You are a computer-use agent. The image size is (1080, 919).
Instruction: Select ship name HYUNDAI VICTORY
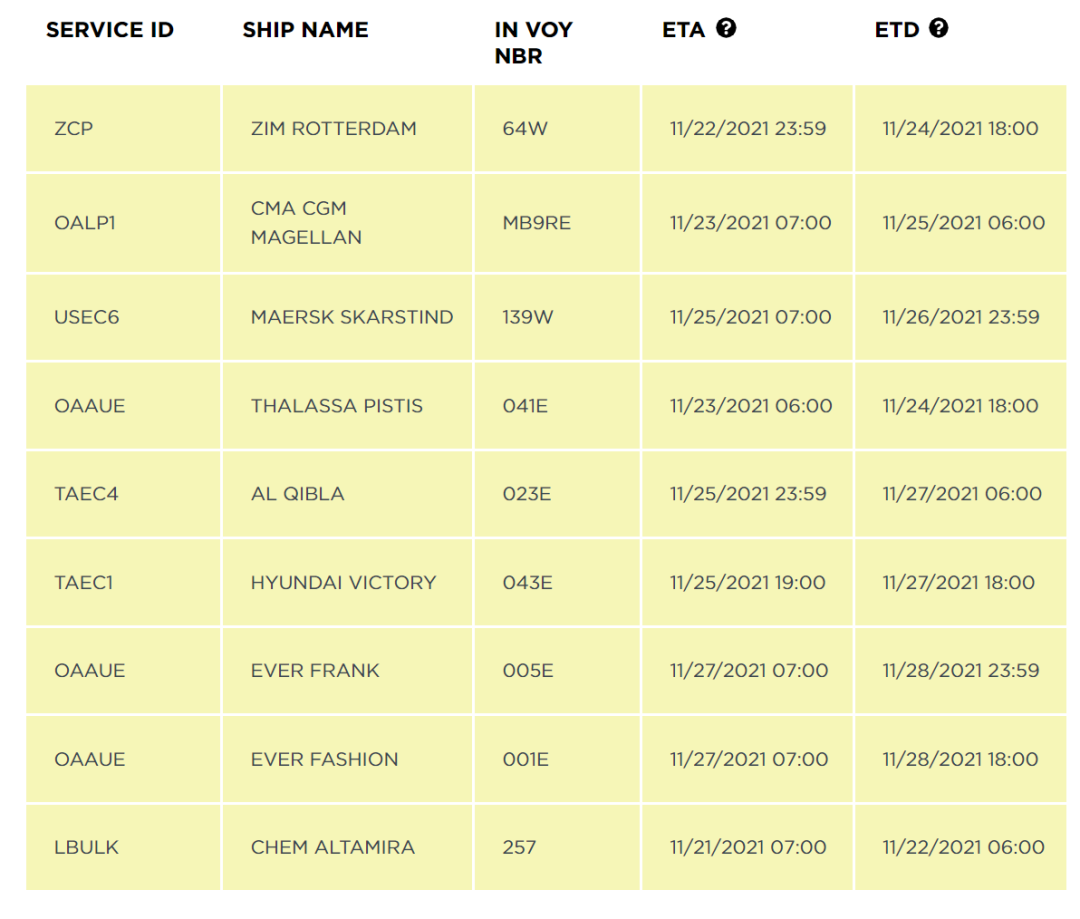[x=344, y=584]
